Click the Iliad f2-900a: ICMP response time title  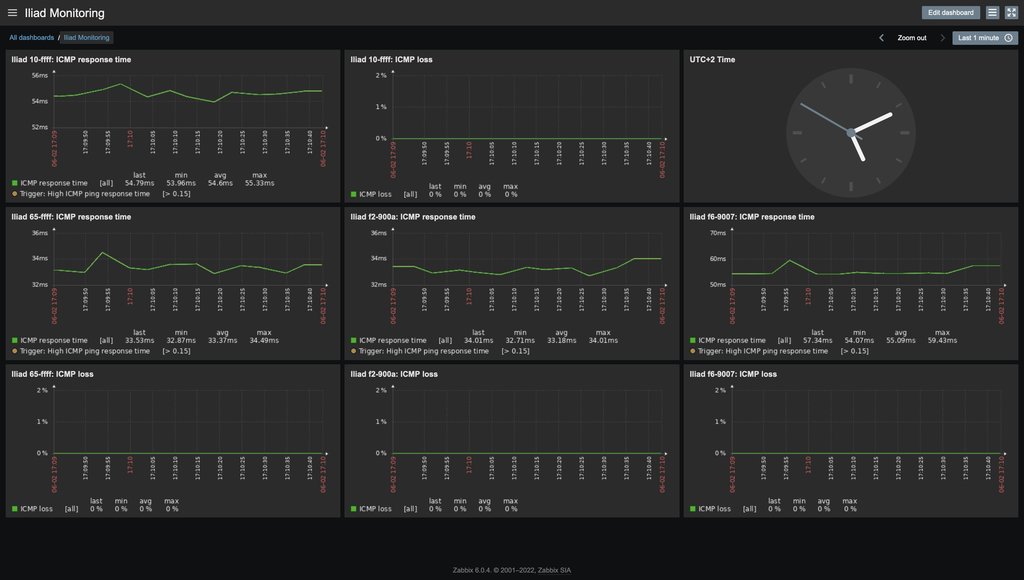click(x=413, y=217)
